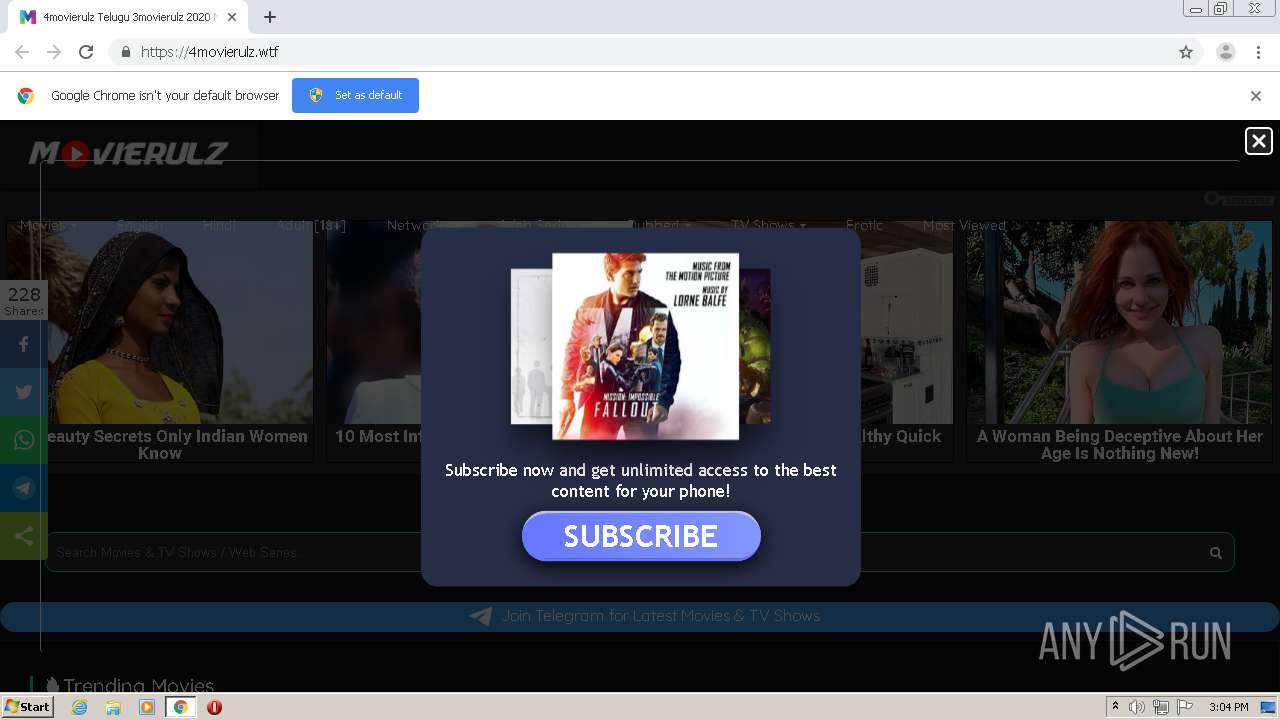The width and height of the screenshot is (1280, 720).
Task: Click Trending Movies heading
Action: [138, 685]
